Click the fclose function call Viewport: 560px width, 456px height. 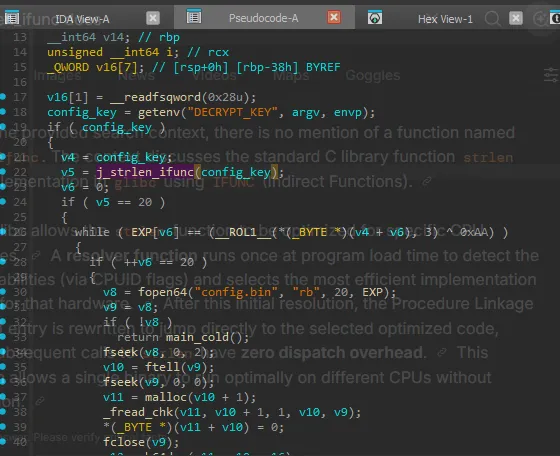pos(124,442)
